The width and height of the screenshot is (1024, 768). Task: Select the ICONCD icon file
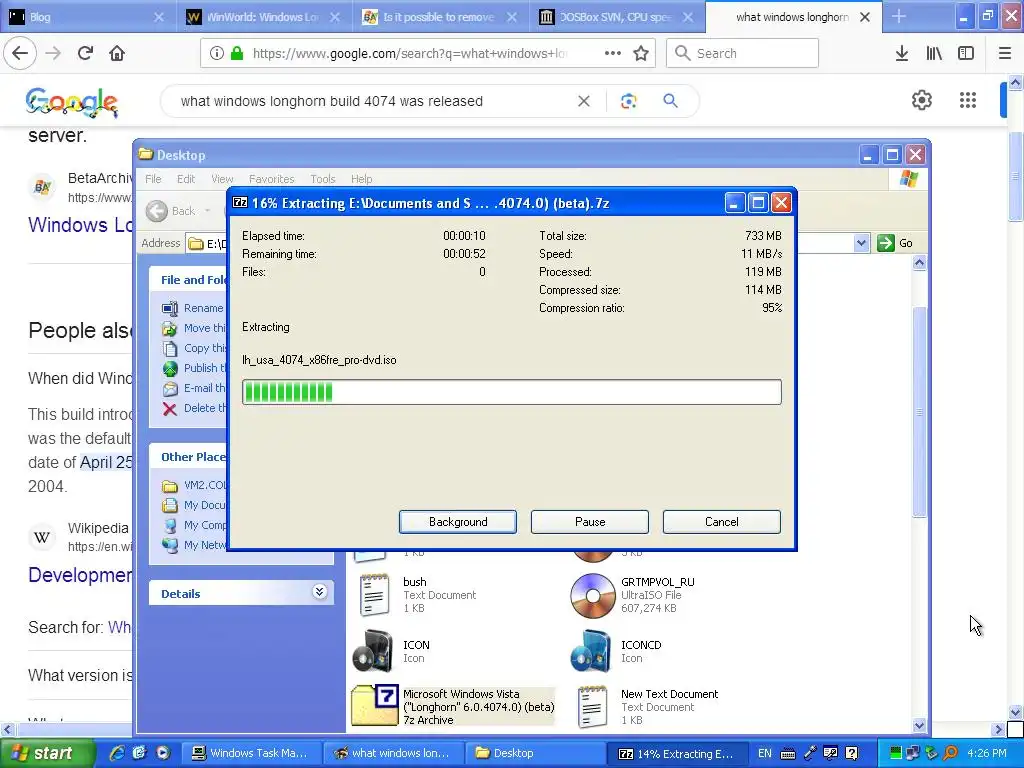pyautogui.click(x=591, y=651)
